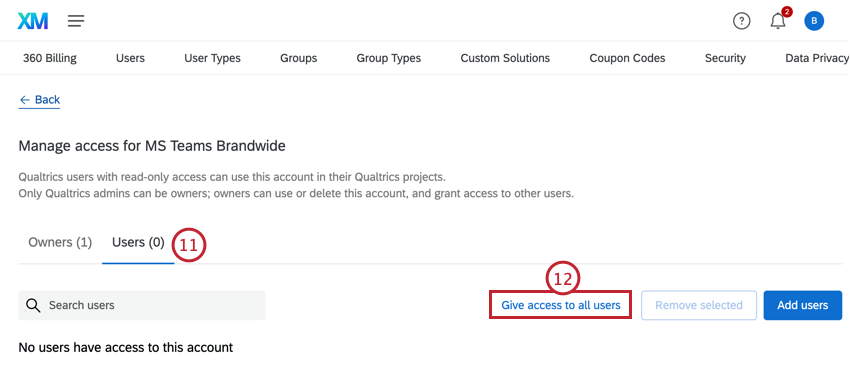Open the account avatar labeled B
This screenshot has width=850, height=375.
(814, 21)
